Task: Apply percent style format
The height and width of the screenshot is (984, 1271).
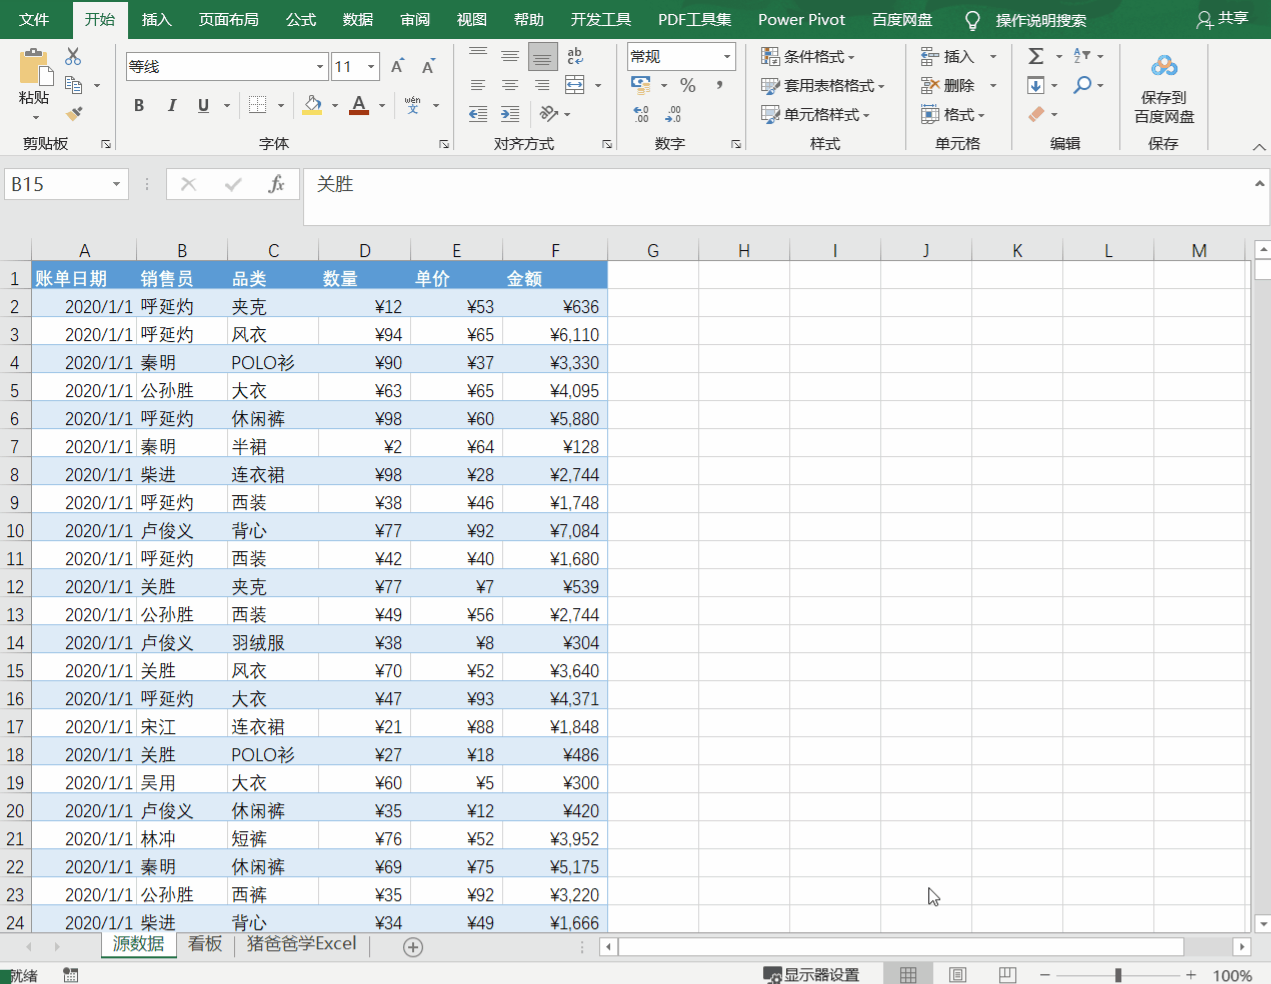Action: pyautogui.click(x=688, y=86)
